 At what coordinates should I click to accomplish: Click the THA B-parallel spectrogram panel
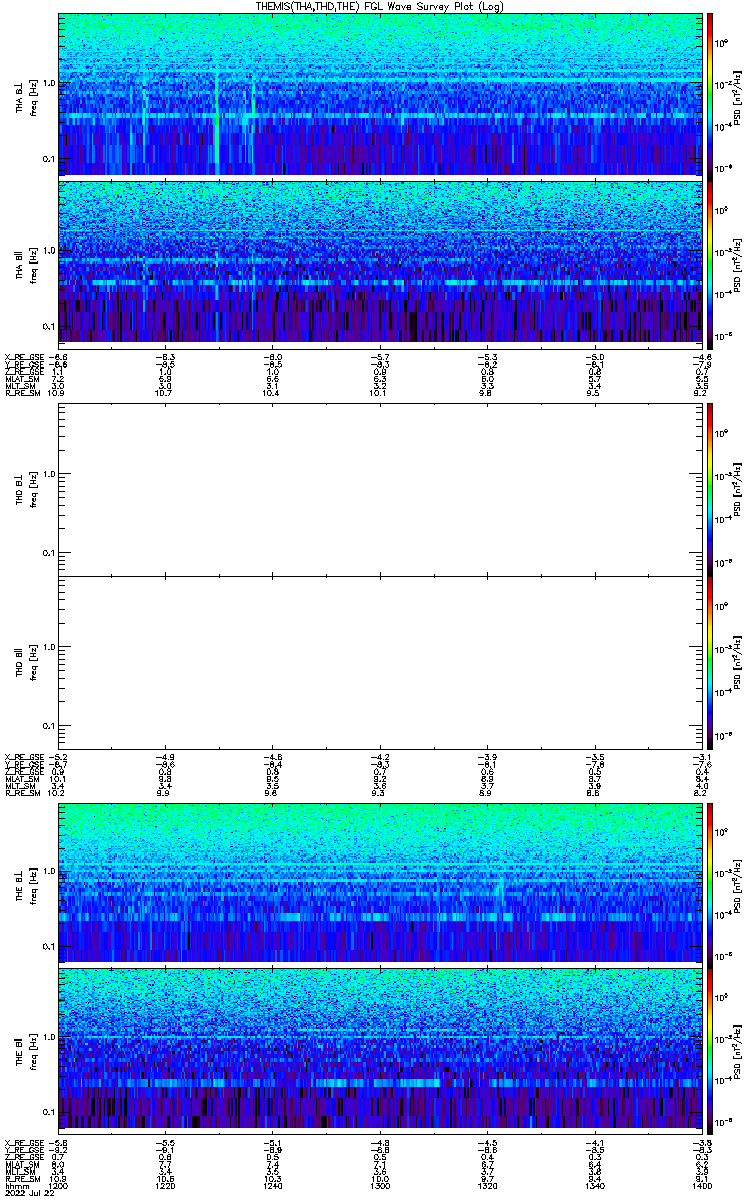point(380,261)
